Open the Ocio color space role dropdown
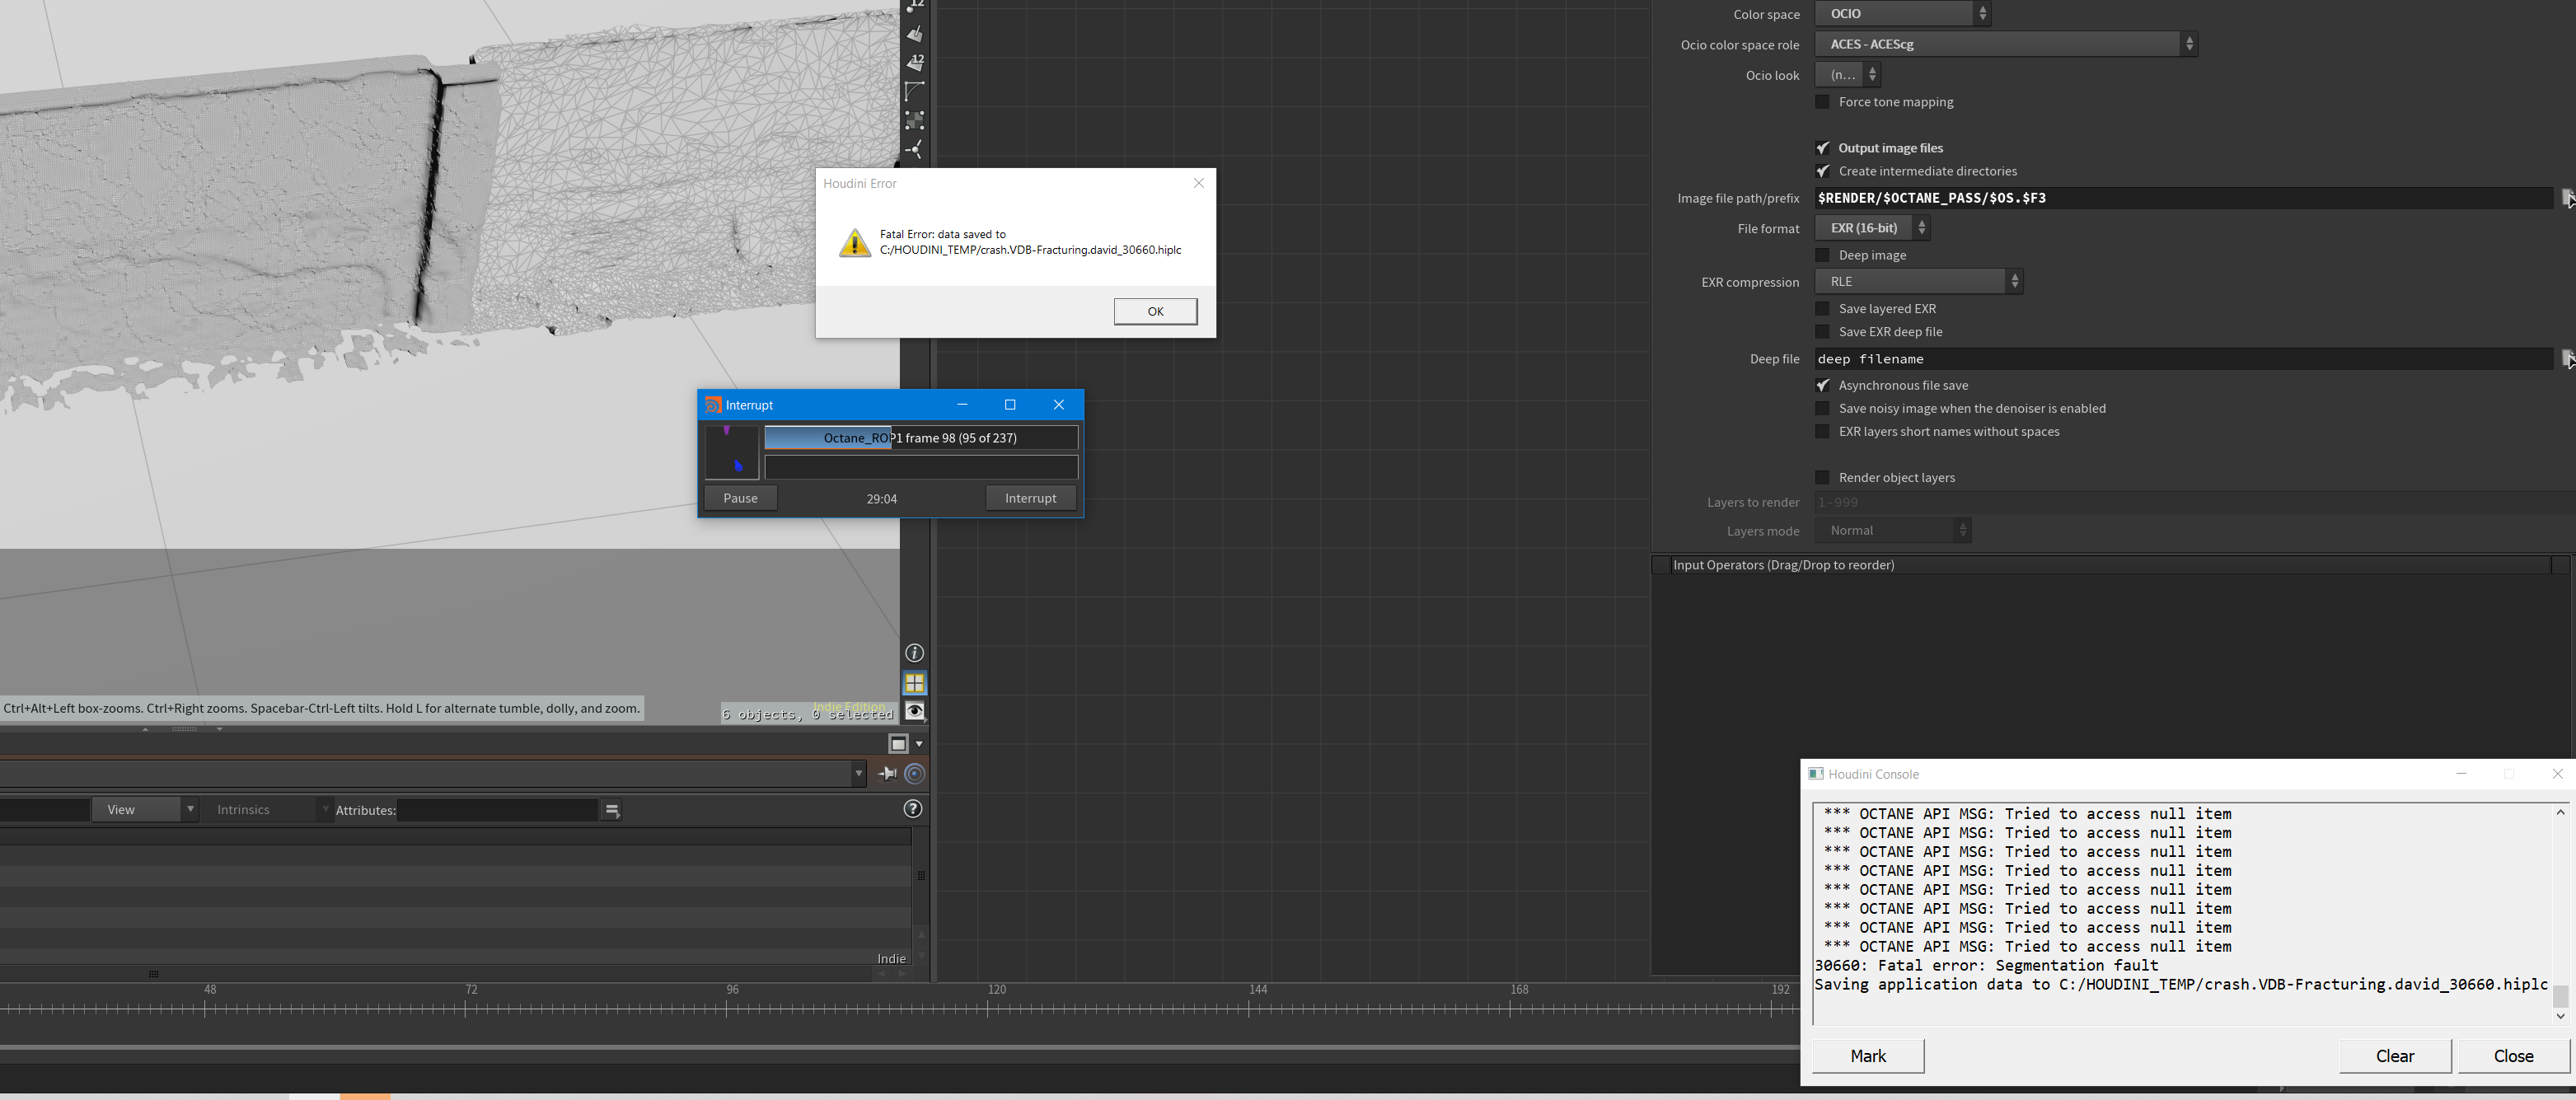Image resolution: width=2576 pixels, height=1100 pixels. point(2005,44)
